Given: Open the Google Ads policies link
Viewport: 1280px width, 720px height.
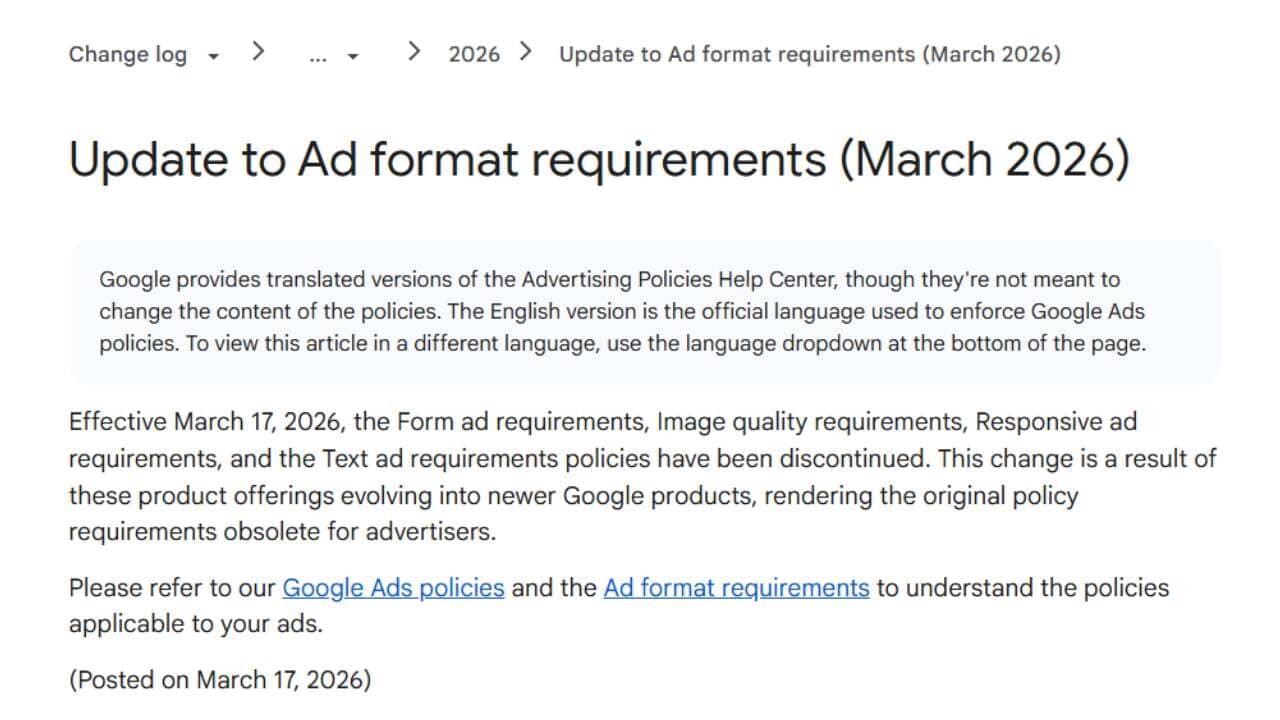Looking at the screenshot, I should pyautogui.click(x=393, y=587).
